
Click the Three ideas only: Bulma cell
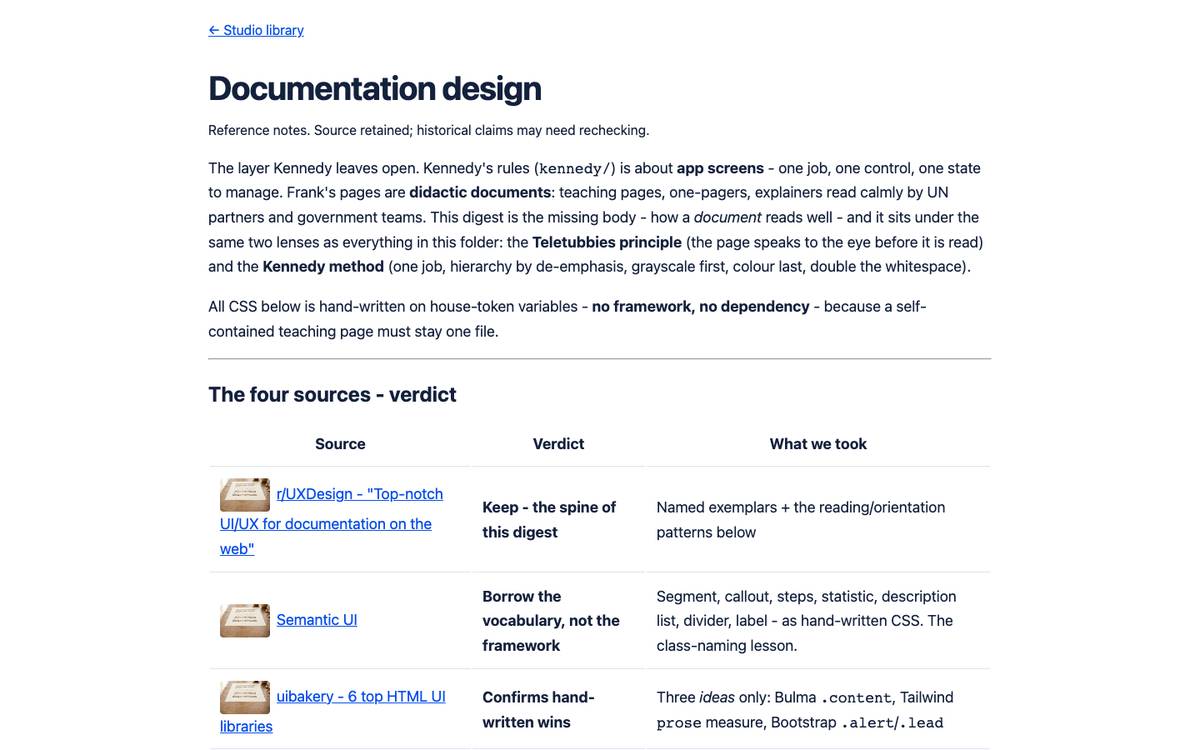(818, 710)
